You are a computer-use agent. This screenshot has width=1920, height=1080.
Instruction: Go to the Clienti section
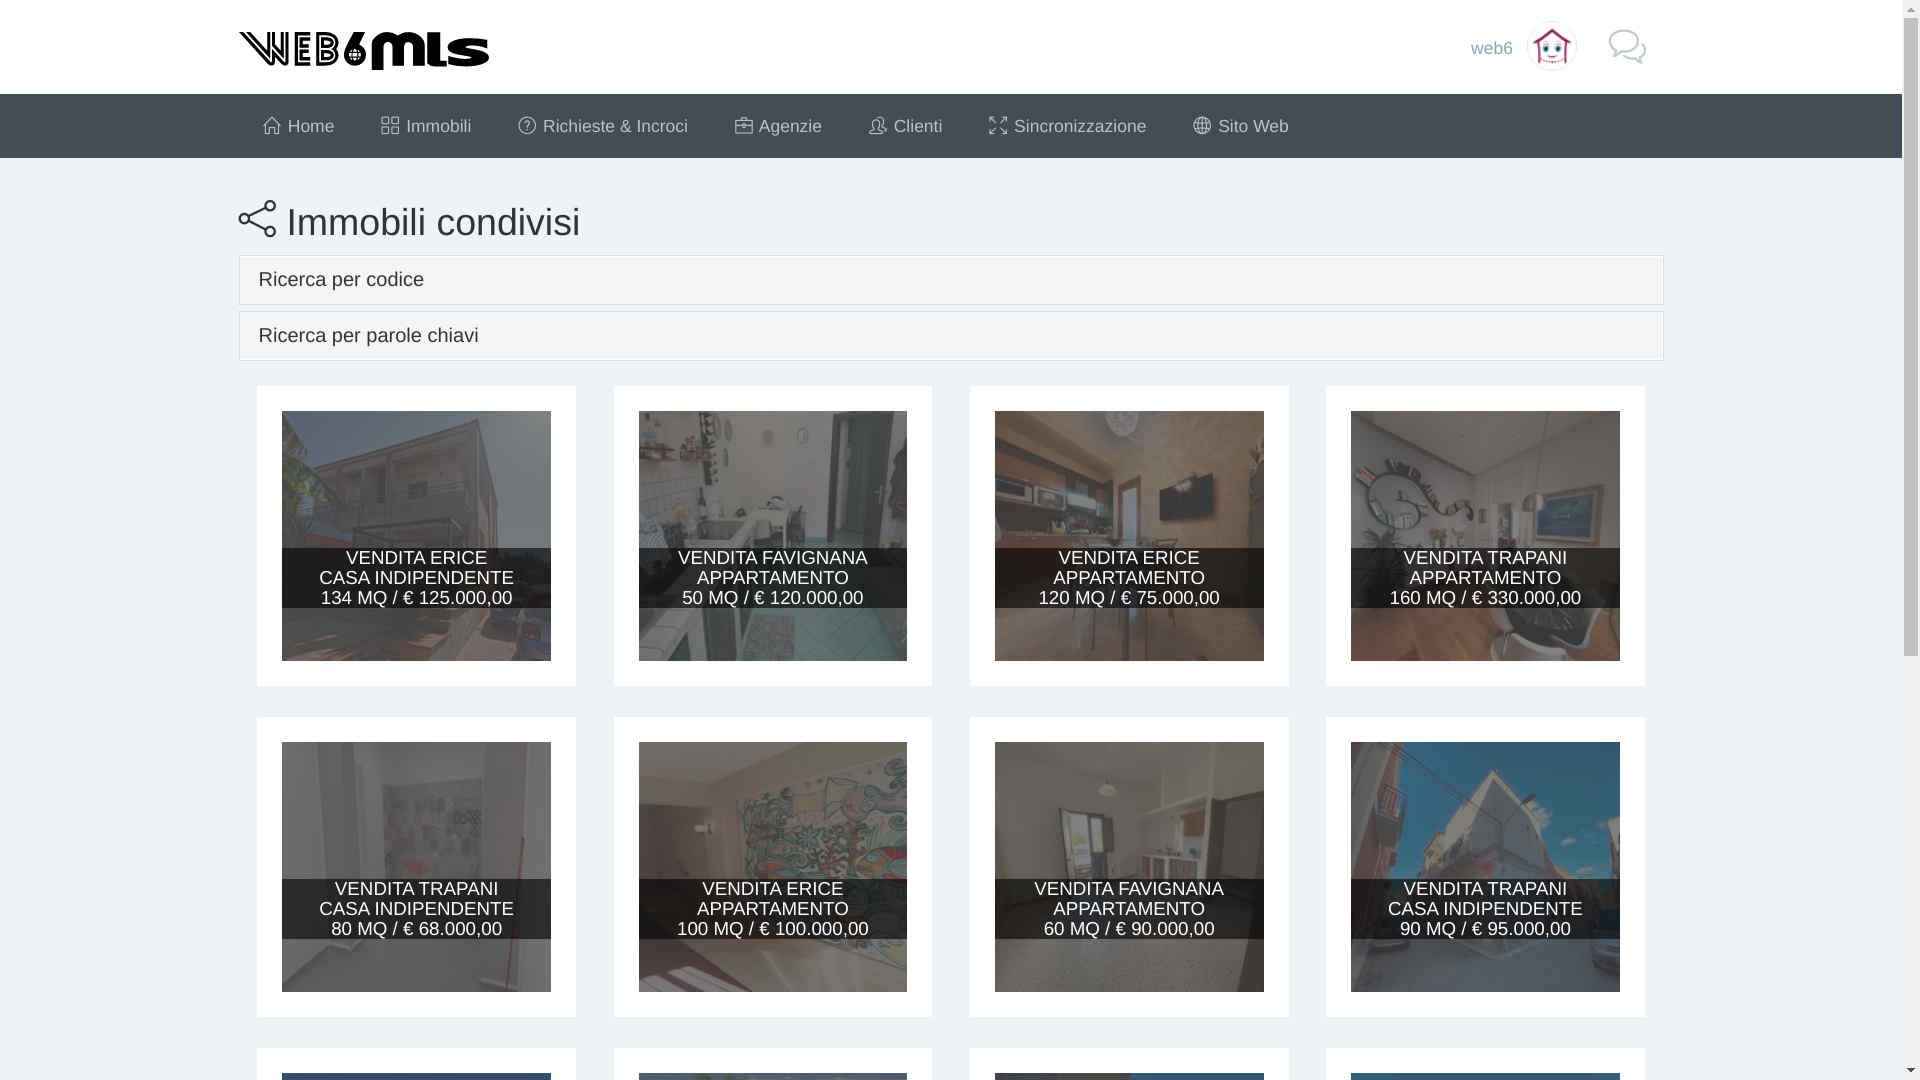coord(905,126)
